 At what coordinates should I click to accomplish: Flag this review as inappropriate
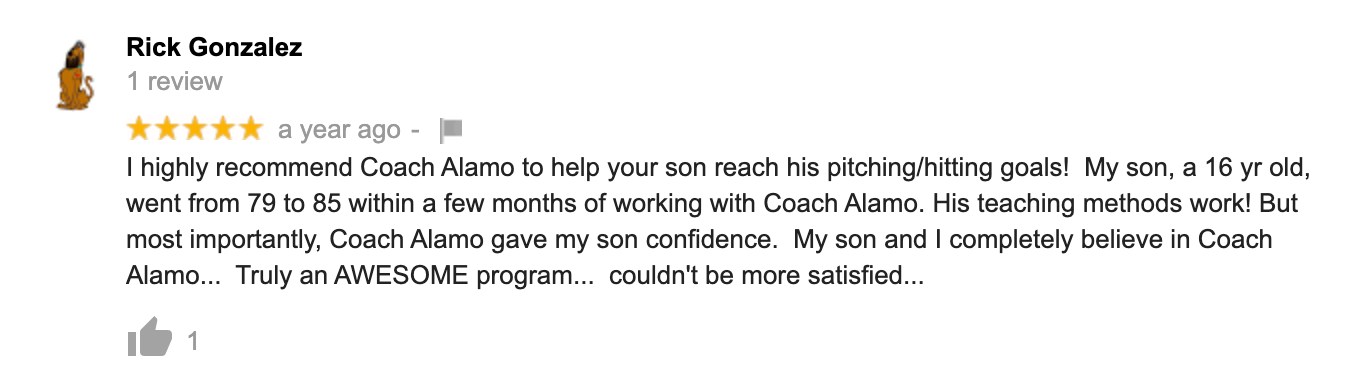point(451,130)
